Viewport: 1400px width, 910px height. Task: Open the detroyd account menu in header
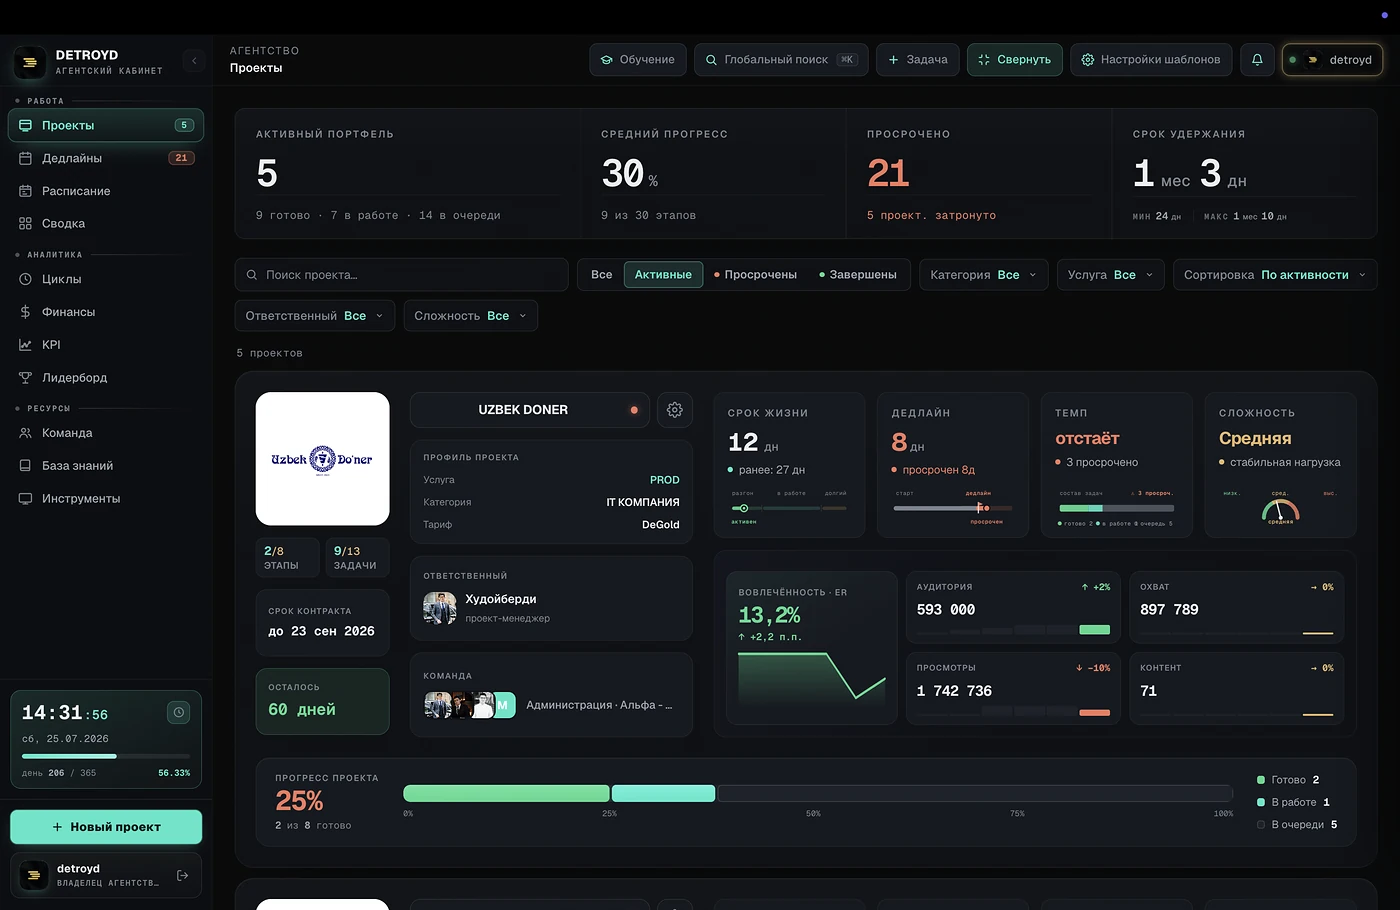[1332, 60]
